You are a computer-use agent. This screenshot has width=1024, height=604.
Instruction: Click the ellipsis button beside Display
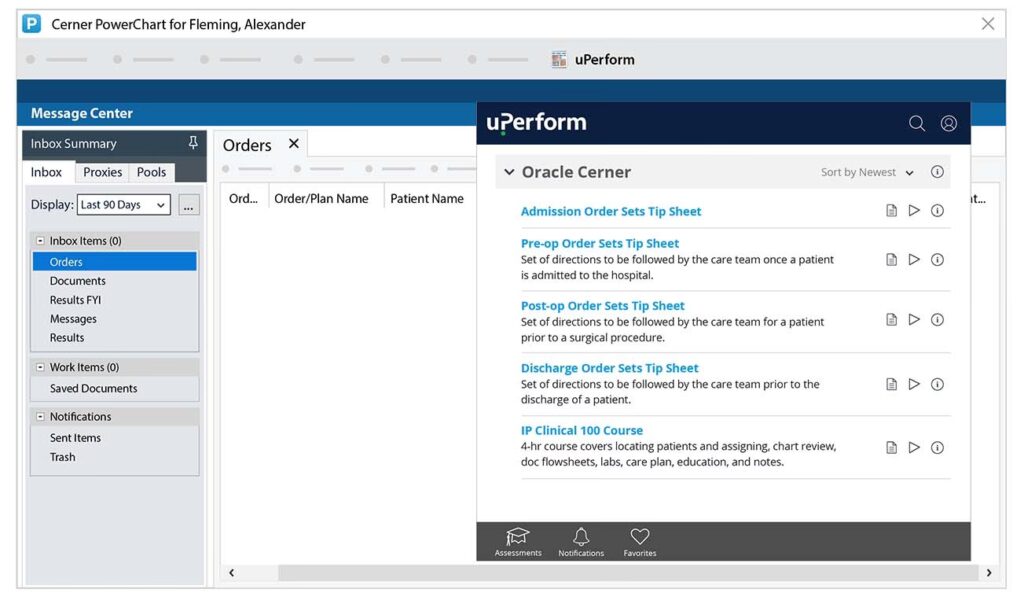(189, 205)
